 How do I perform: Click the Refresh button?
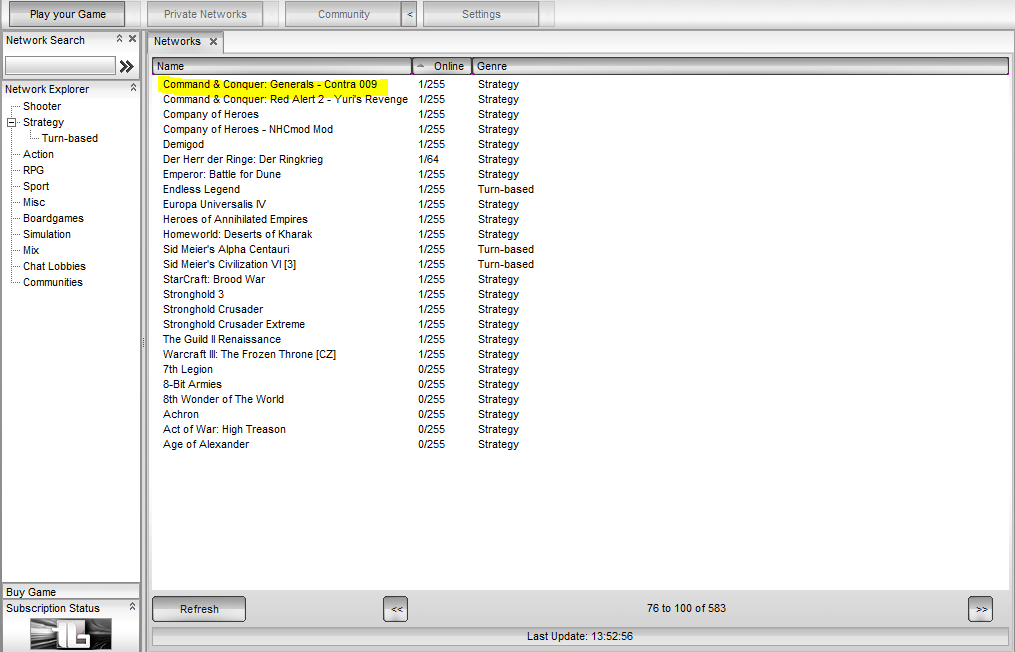click(x=199, y=609)
